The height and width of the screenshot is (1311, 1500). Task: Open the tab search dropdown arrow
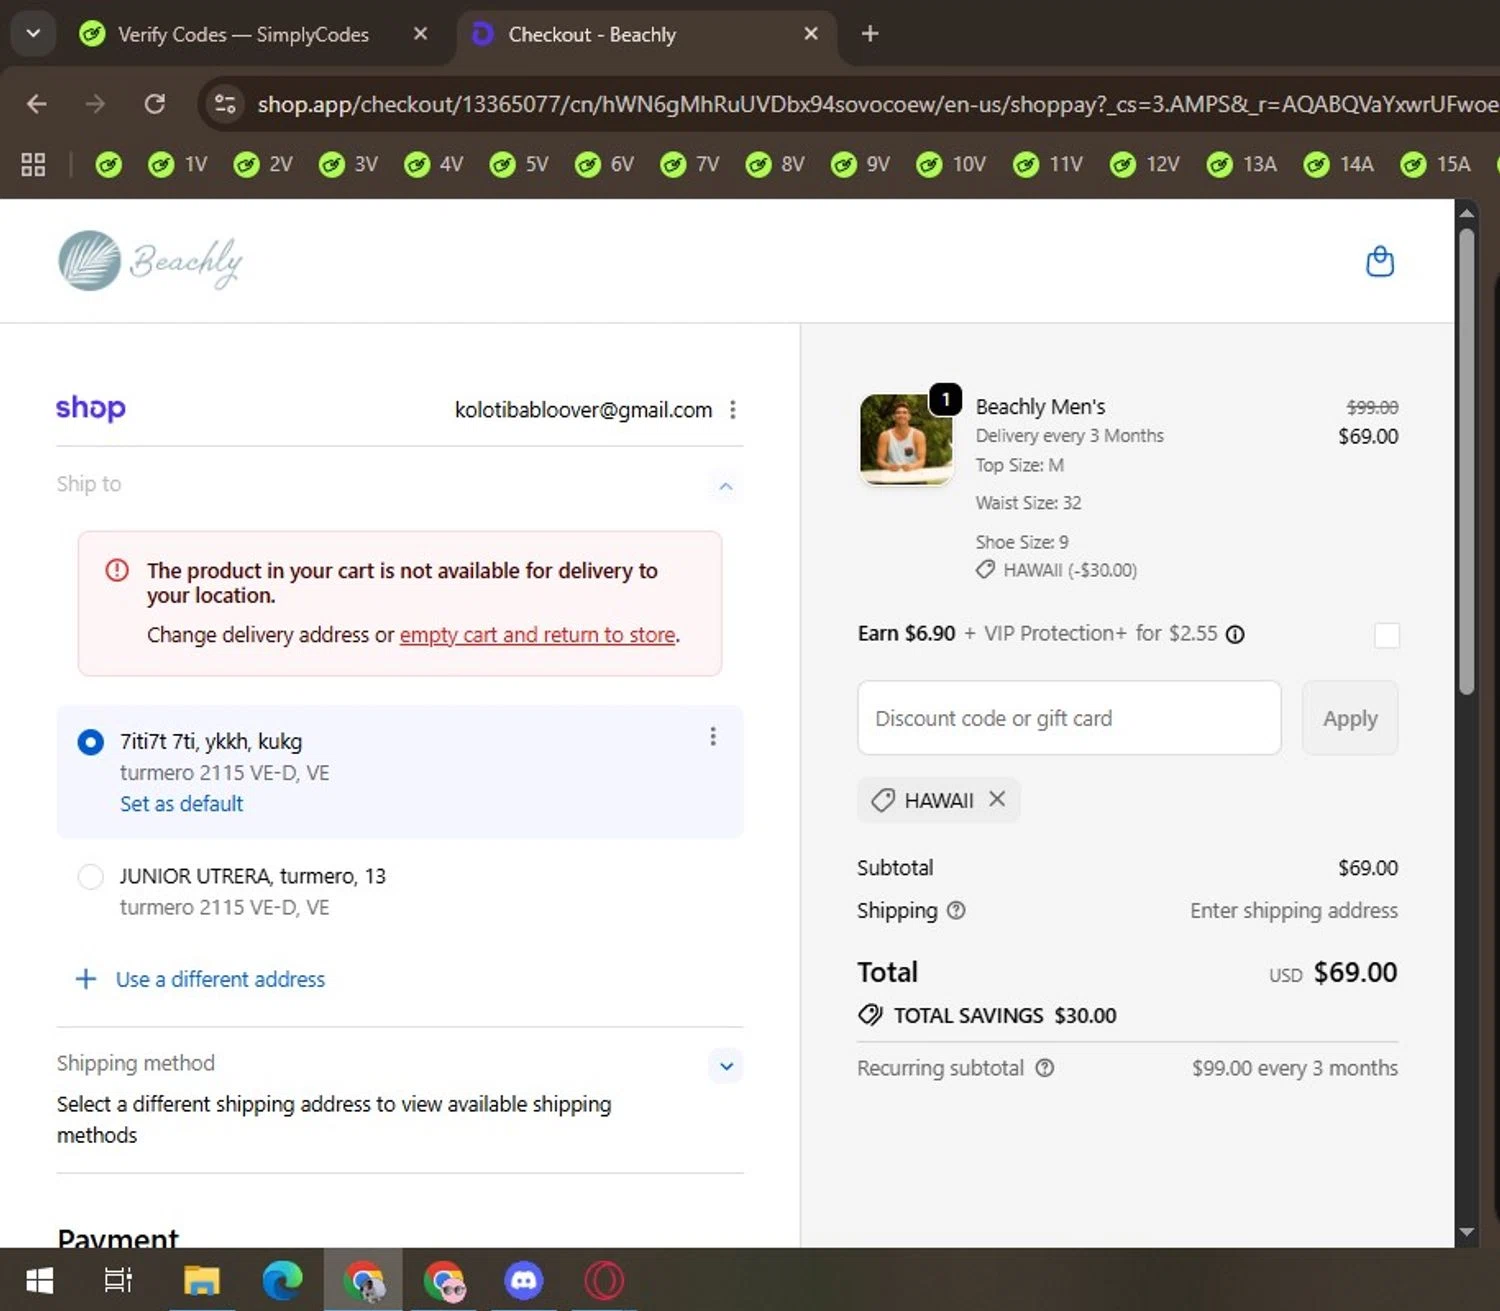pos(33,34)
